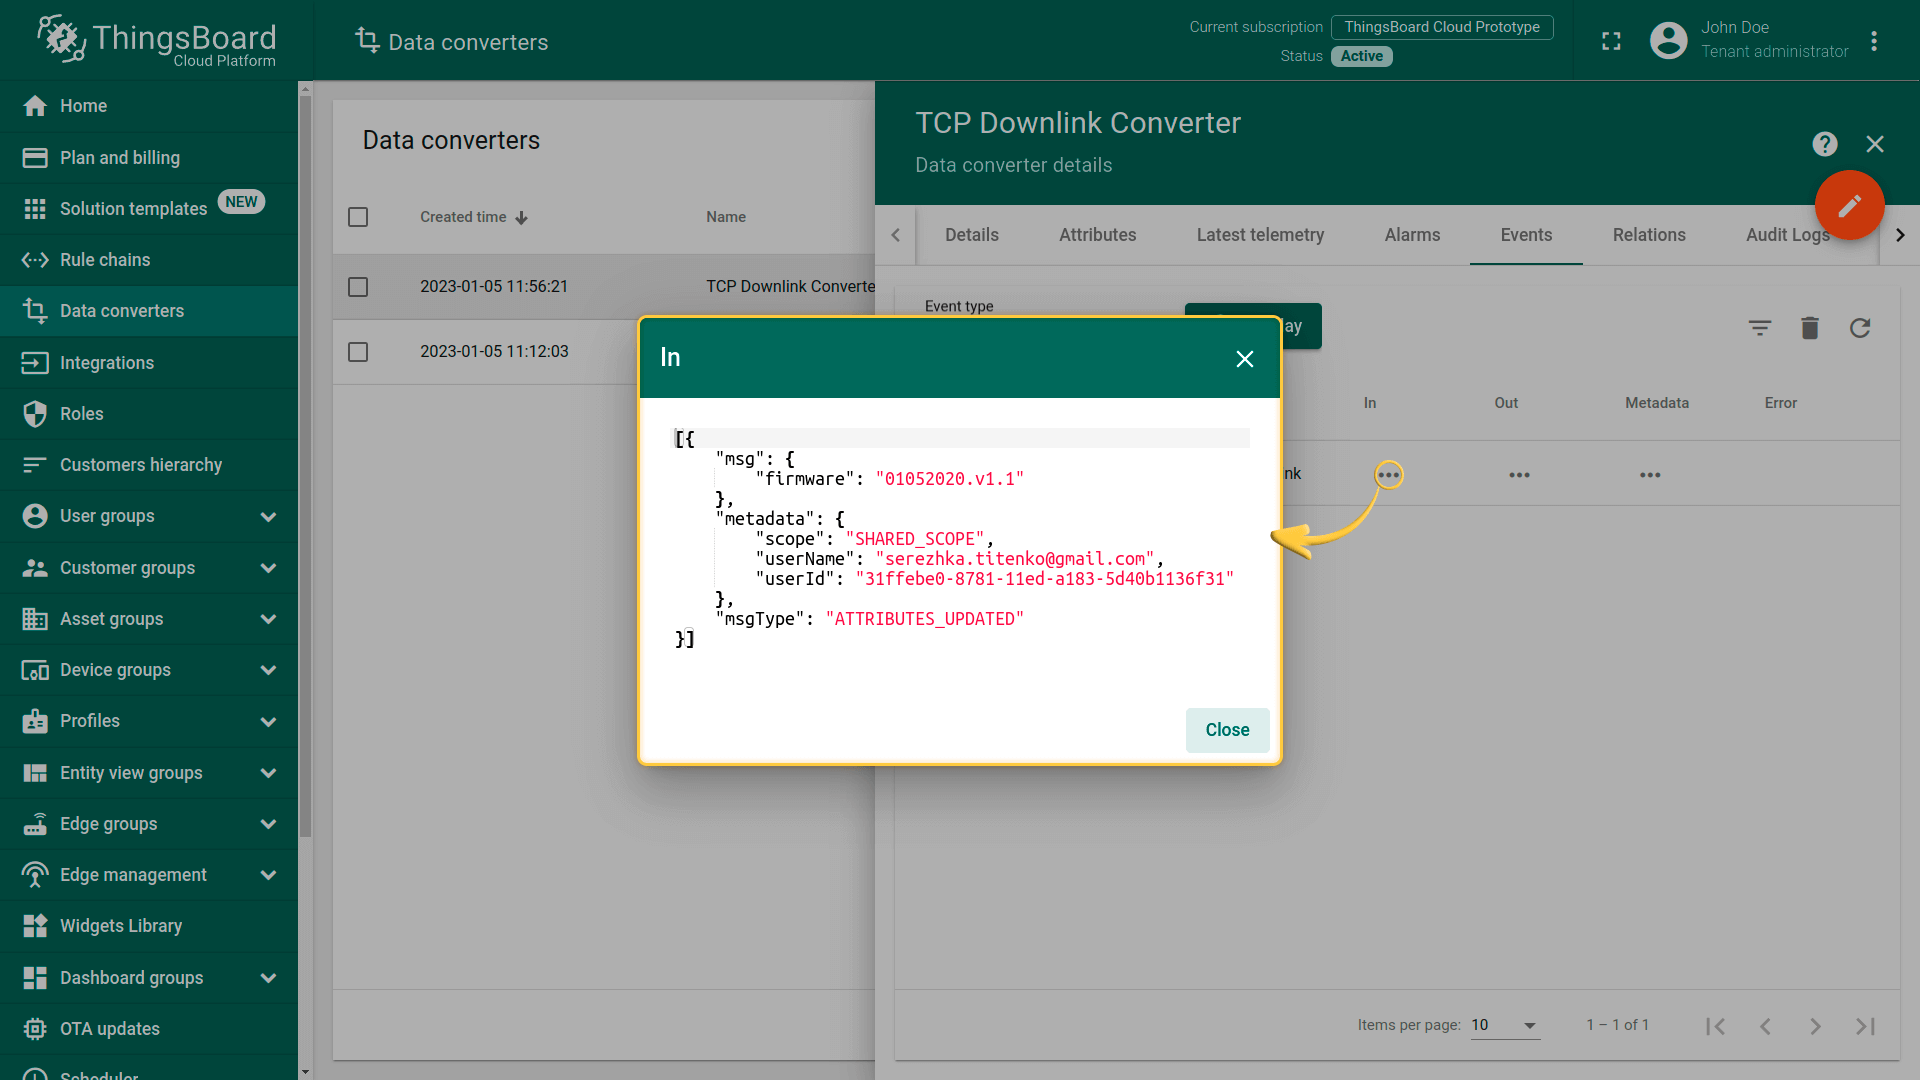Close the In dialog with X
The height and width of the screenshot is (1080, 1920).
click(1245, 359)
